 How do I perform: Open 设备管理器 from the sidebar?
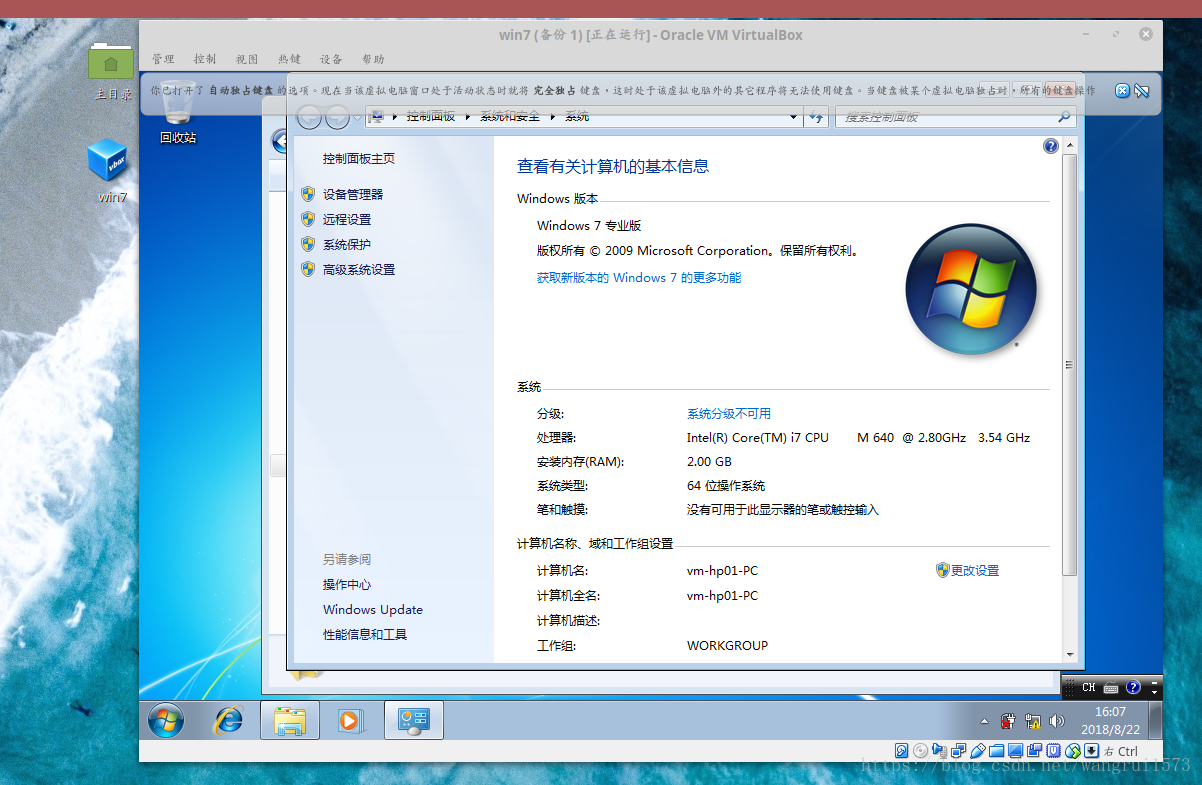353,194
